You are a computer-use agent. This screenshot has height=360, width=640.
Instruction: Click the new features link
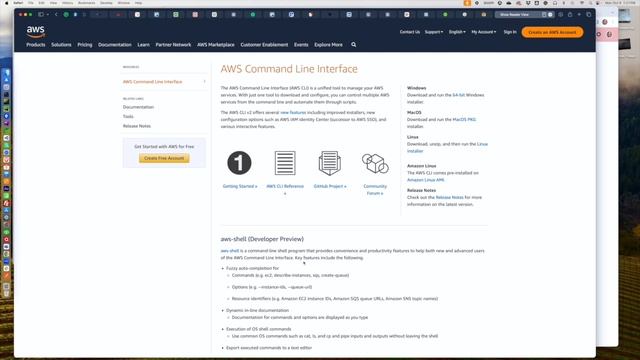coord(293,113)
